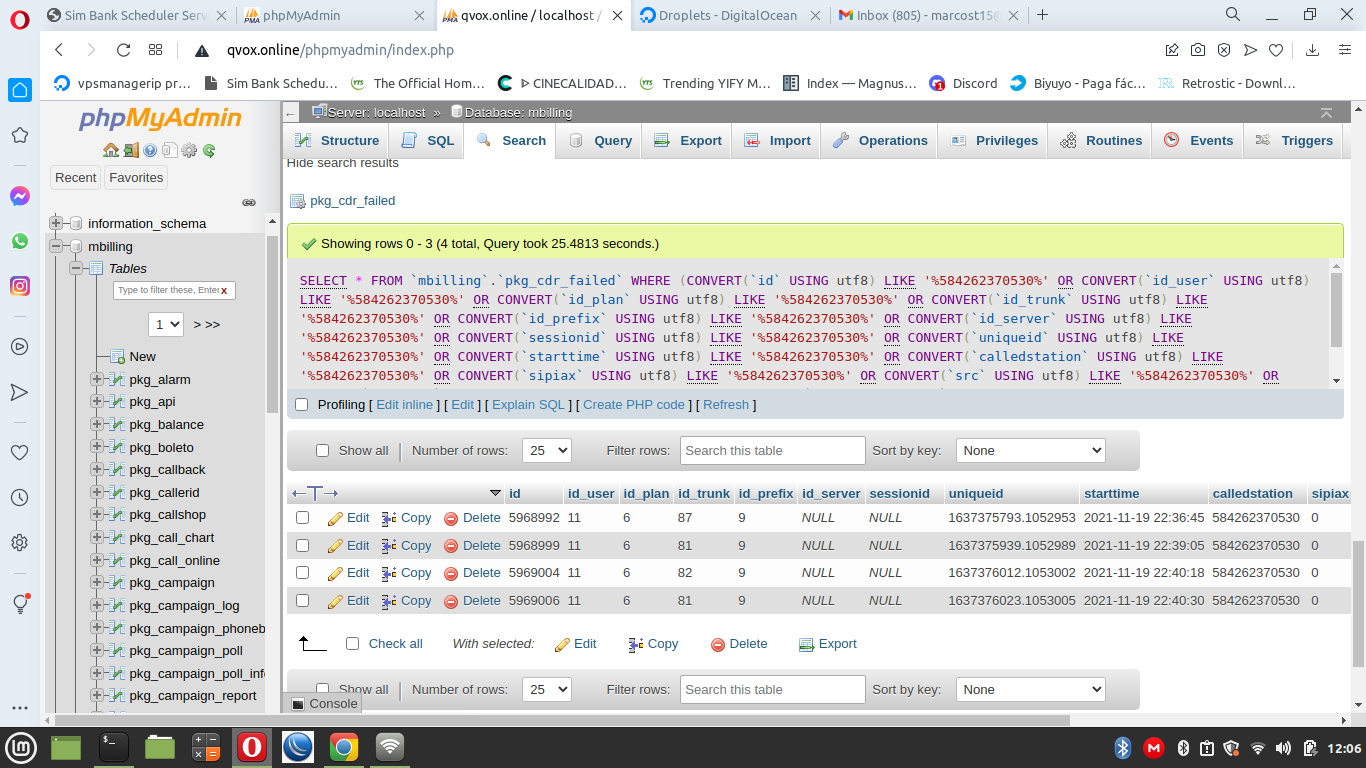Toggle the Profiling checkbox
Viewport: 1366px width, 768px height.
[302, 405]
